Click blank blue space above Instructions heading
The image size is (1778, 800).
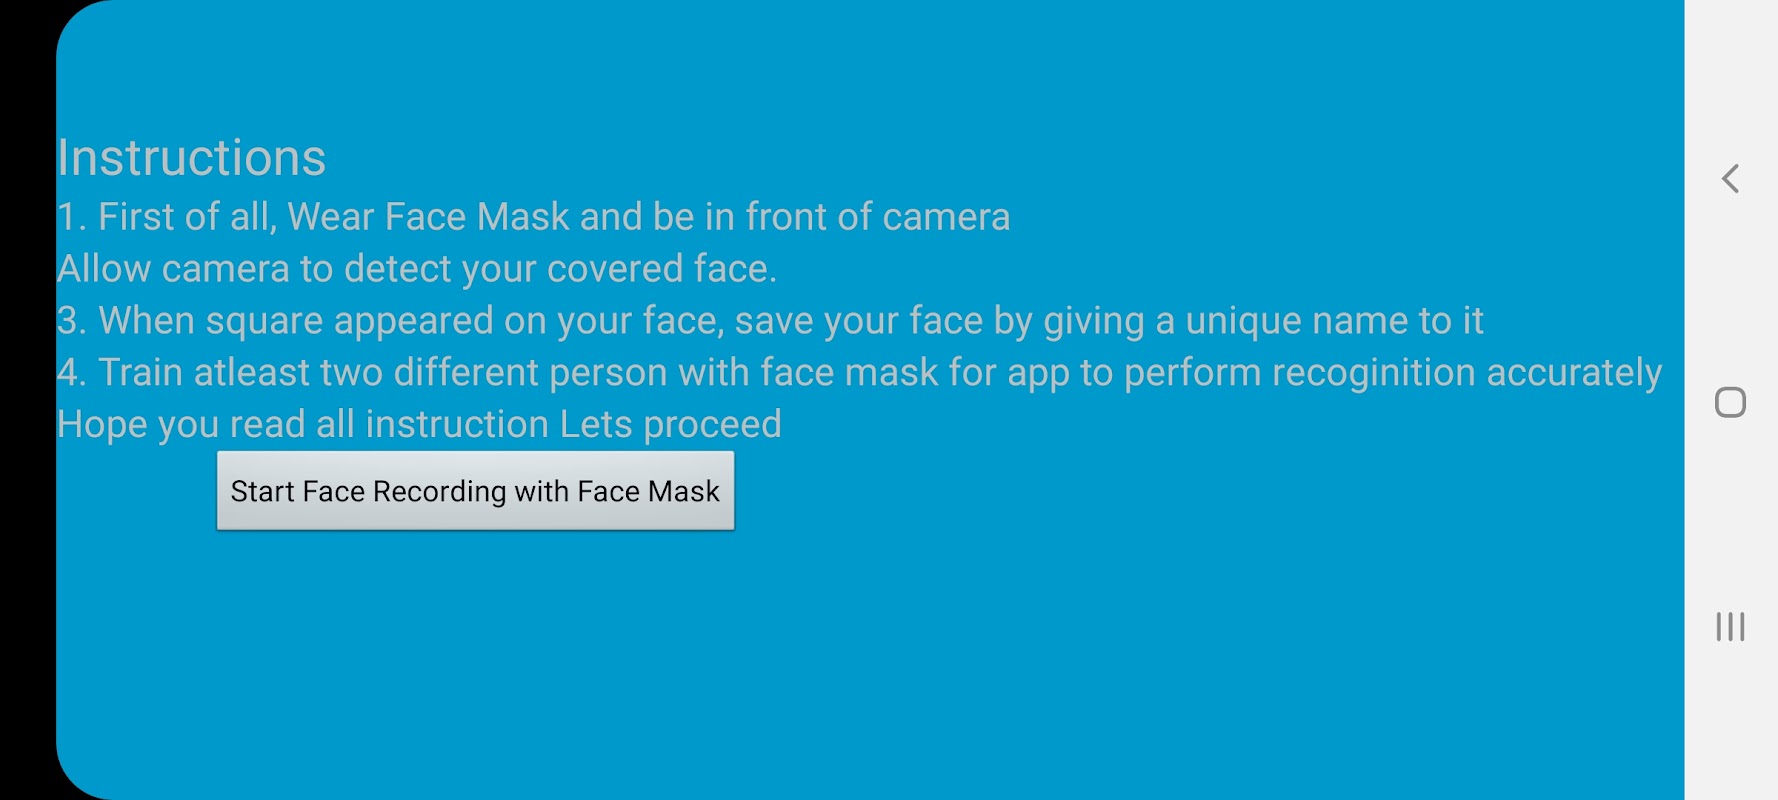(x=870, y=65)
